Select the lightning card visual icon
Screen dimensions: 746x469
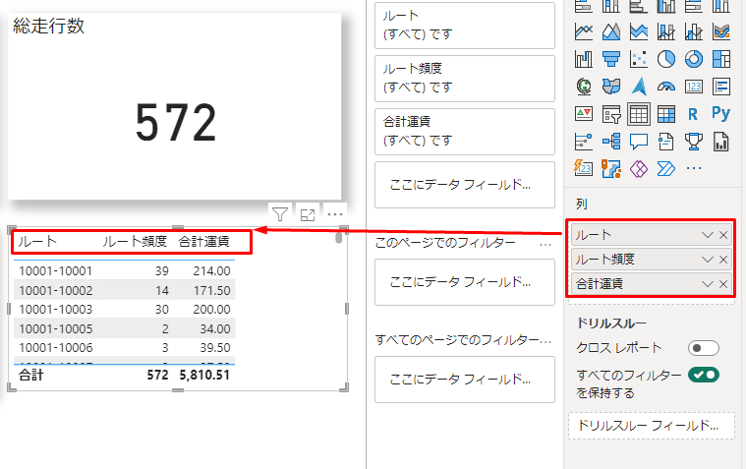click(x=584, y=168)
